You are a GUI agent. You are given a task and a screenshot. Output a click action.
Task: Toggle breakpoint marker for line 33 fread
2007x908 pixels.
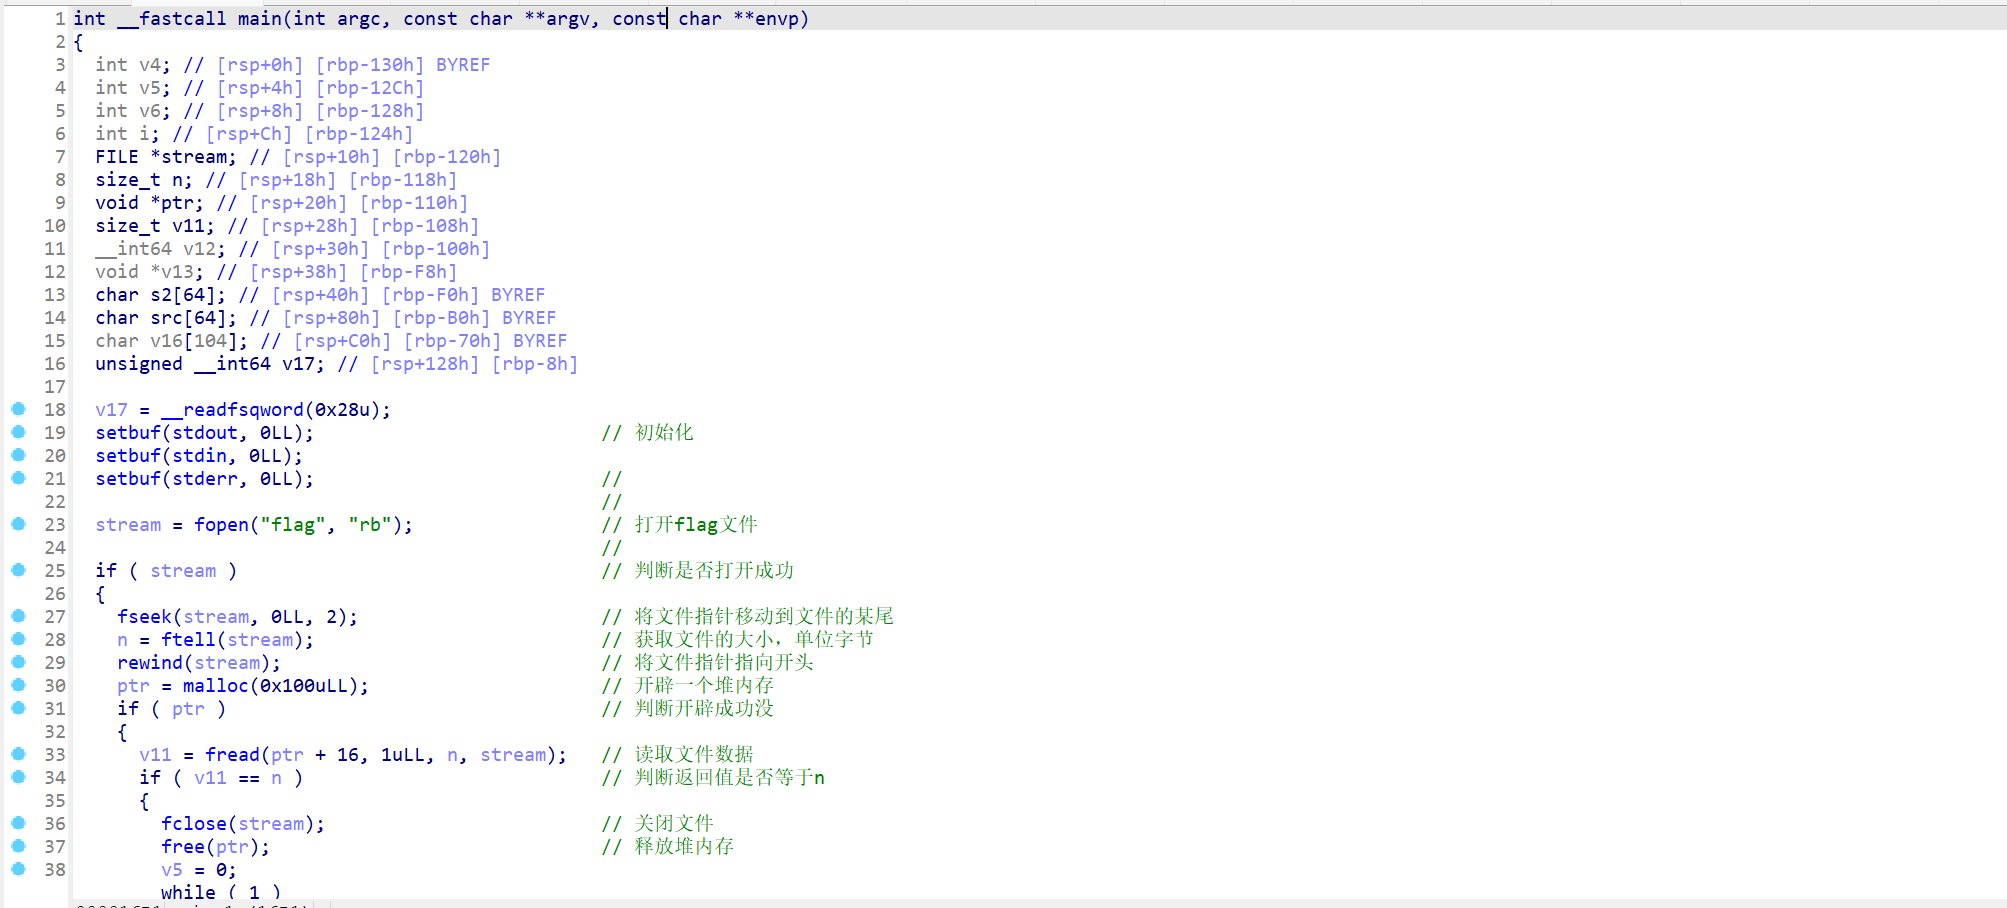pos(18,754)
